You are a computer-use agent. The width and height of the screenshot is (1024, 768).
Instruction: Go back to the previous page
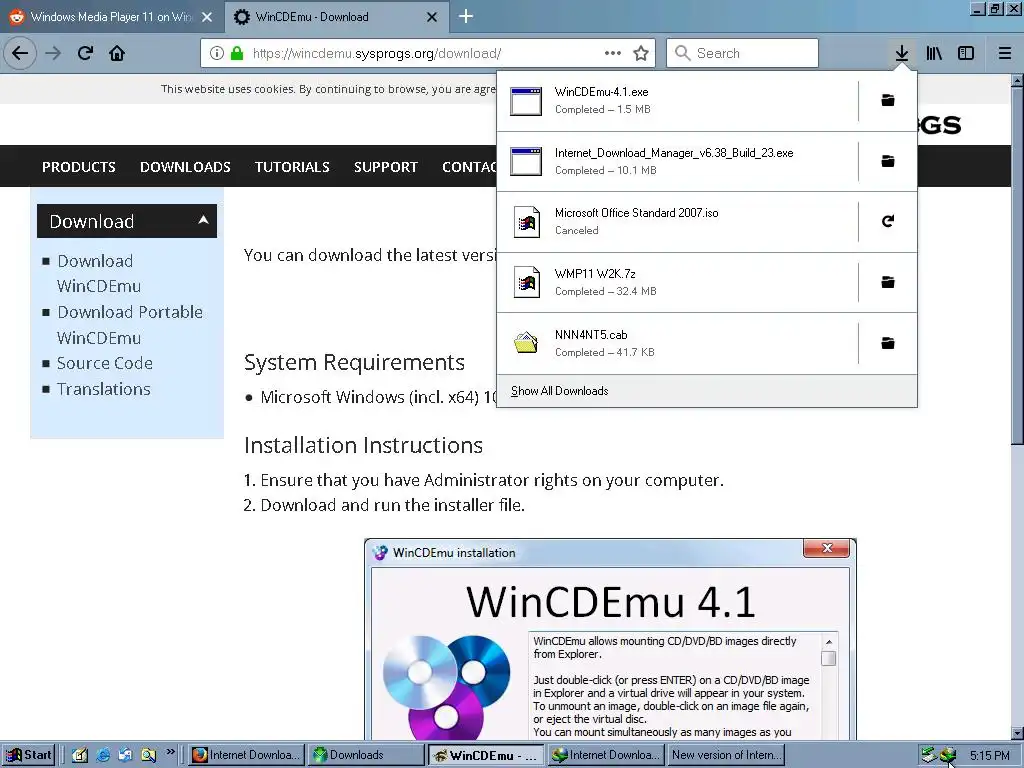click(20, 53)
